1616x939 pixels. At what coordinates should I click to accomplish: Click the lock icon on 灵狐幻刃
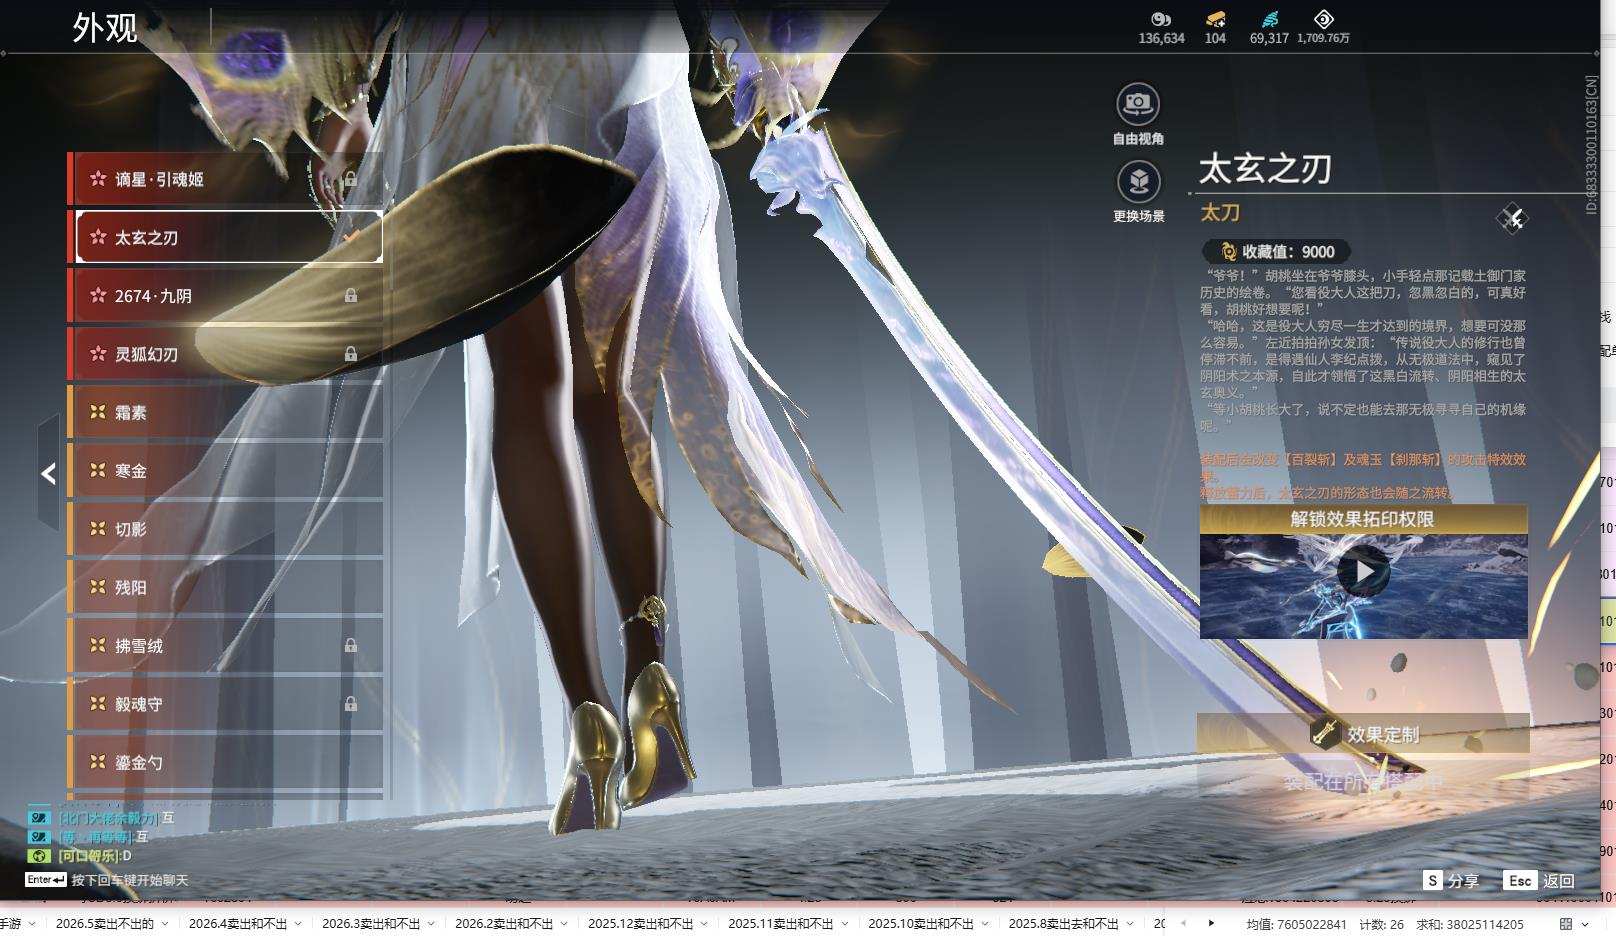coord(351,354)
